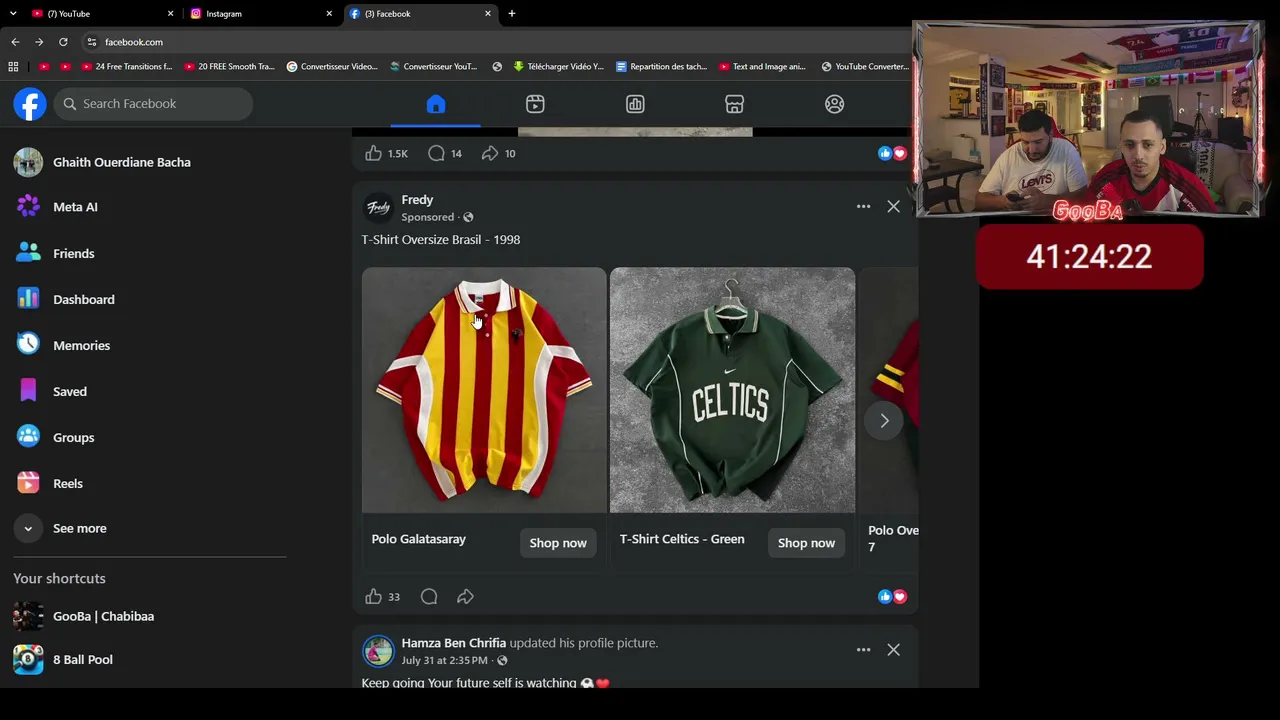
Task: Open the July 31 at 2:35 PM timestamp
Action: (445, 661)
